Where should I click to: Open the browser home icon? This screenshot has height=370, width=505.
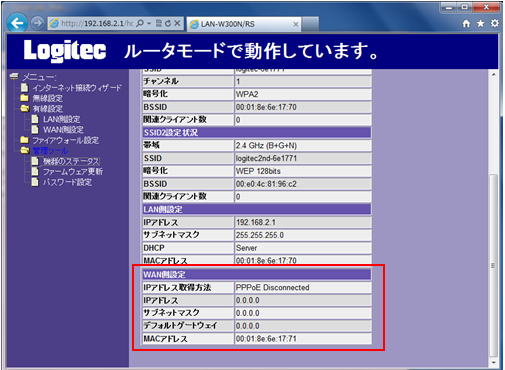click(466, 23)
